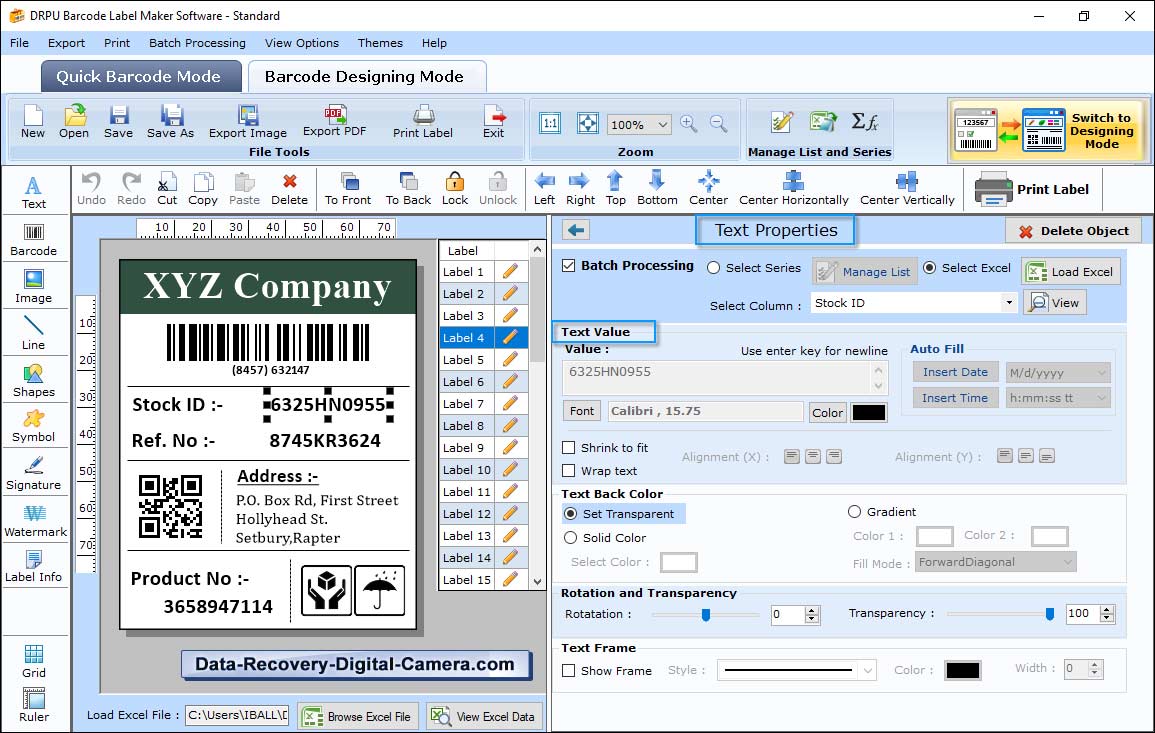Toggle the Ruler display
Viewport: 1155px width, 733px height.
point(34,705)
